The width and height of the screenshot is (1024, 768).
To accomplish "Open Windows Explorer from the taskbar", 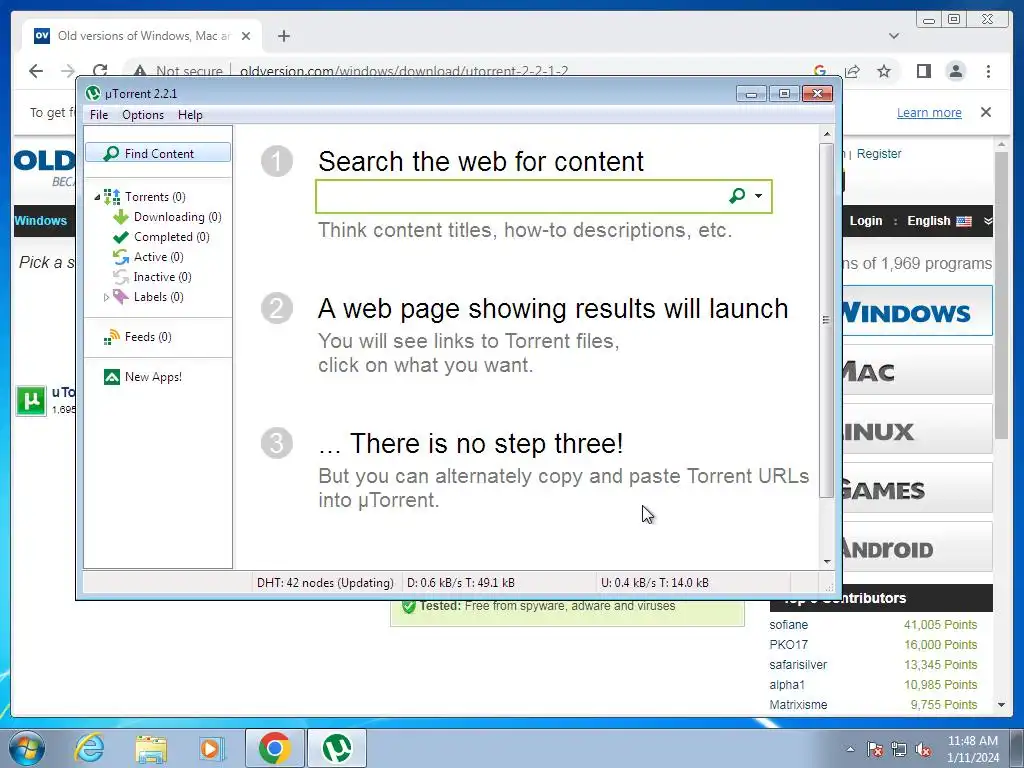I will pos(151,748).
